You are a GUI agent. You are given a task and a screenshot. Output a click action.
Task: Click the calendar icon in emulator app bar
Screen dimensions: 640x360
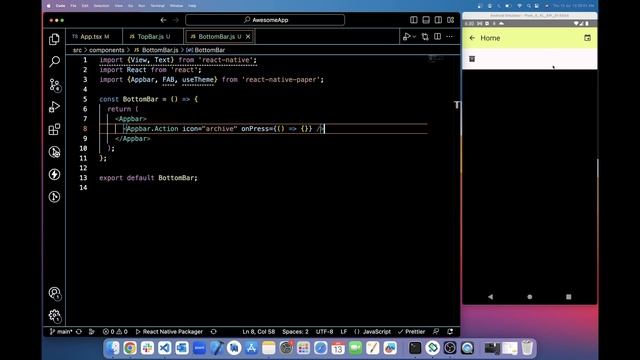coord(587,38)
